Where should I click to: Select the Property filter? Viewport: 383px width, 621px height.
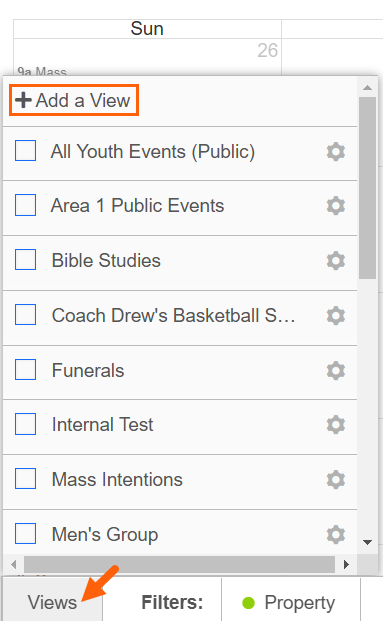(x=291, y=602)
